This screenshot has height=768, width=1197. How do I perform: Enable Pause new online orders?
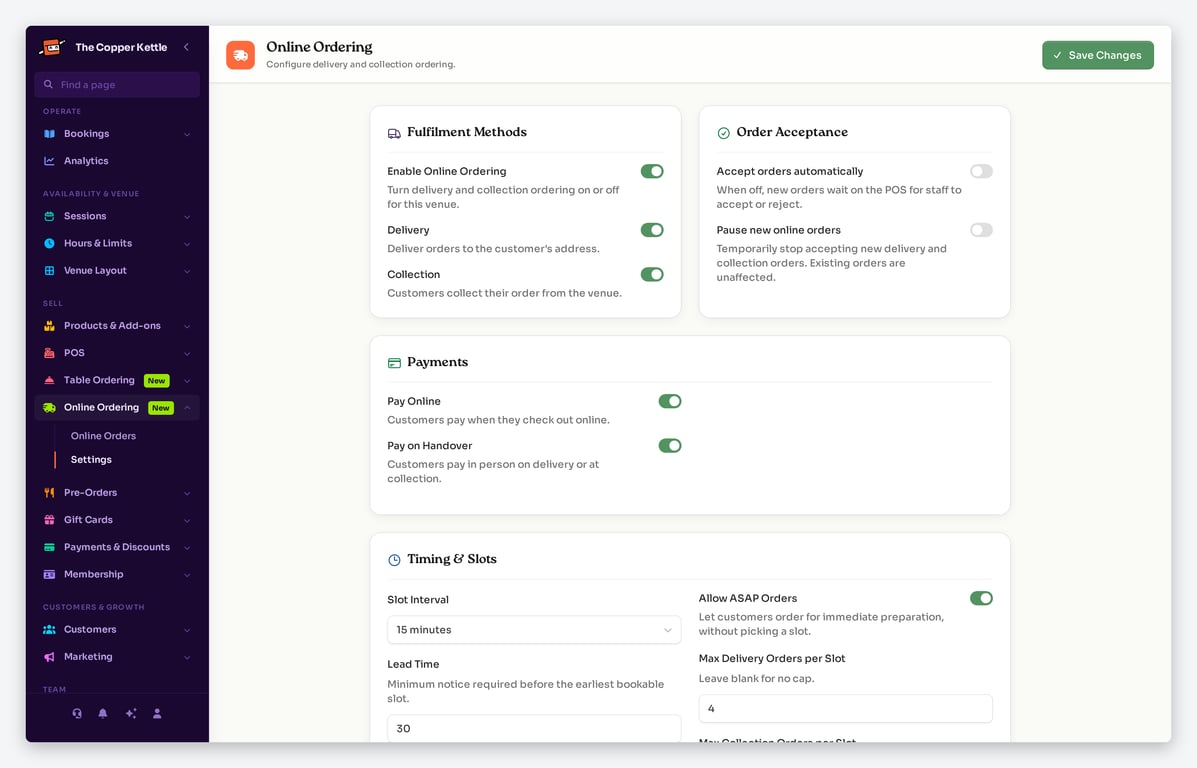point(981,230)
